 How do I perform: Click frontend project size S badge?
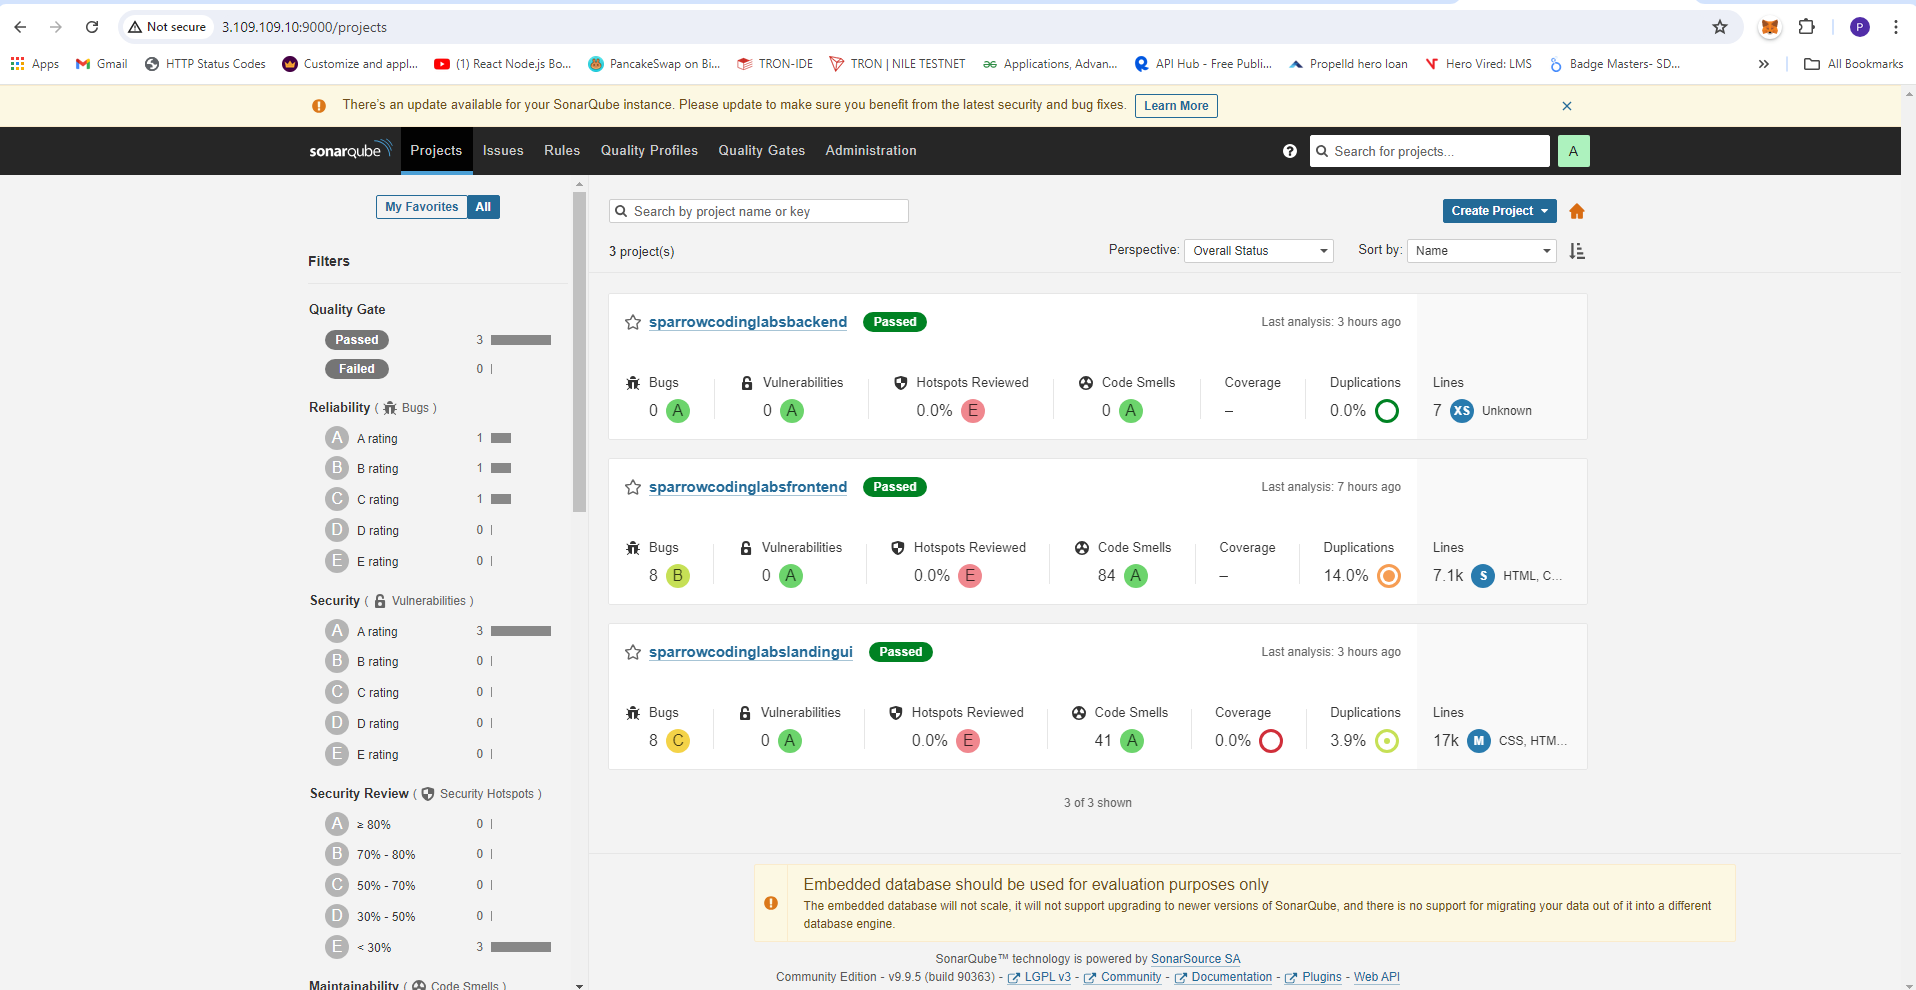[x=1483, y=576]
